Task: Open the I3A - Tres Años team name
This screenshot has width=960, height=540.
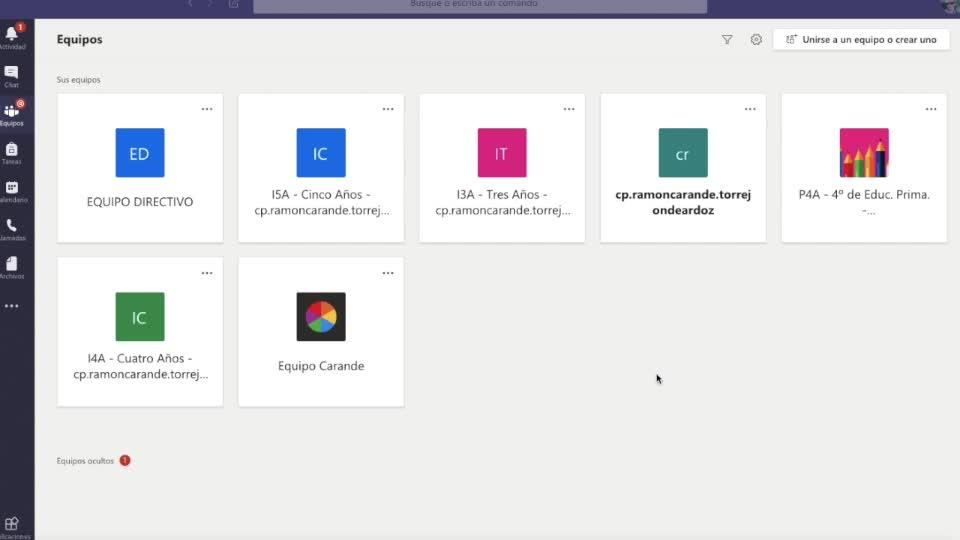Action: (x=503, y=202)
